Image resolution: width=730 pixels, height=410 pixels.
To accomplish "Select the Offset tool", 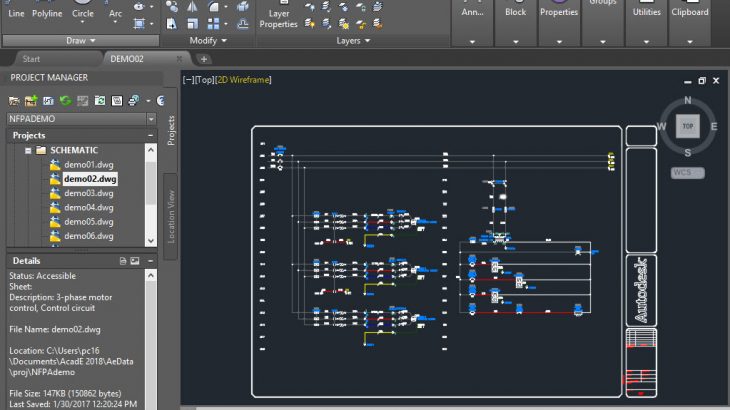I will [243, 24].
